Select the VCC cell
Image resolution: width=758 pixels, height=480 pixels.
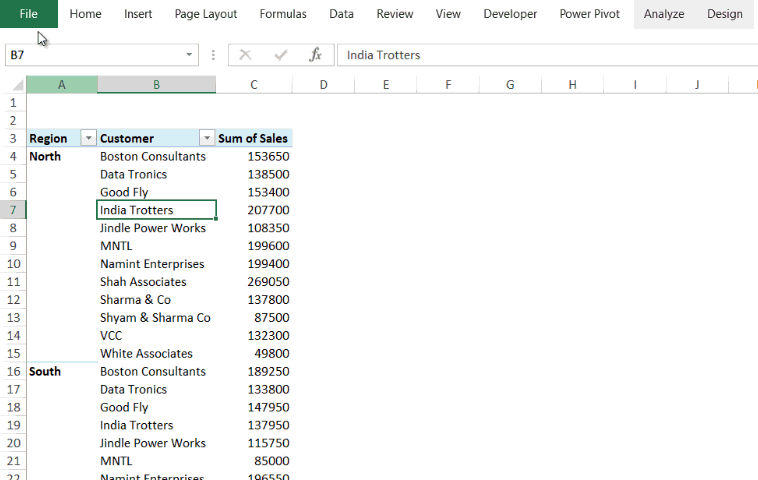click(x=157, y=335)
